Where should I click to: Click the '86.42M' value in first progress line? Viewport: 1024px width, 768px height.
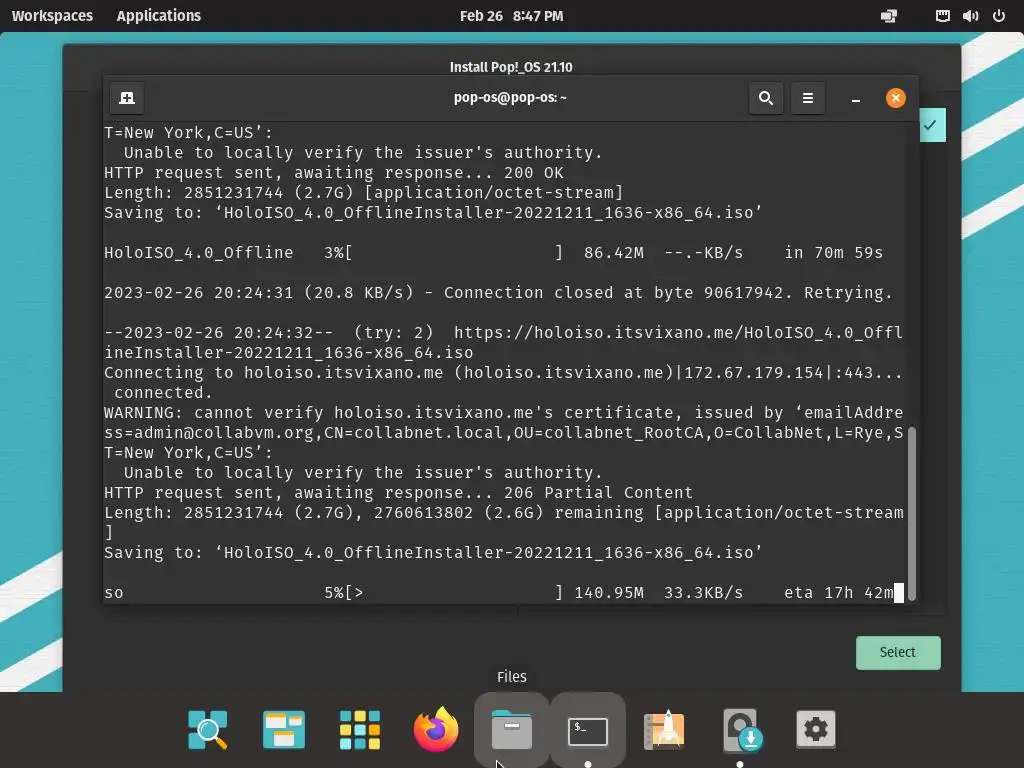614,253
